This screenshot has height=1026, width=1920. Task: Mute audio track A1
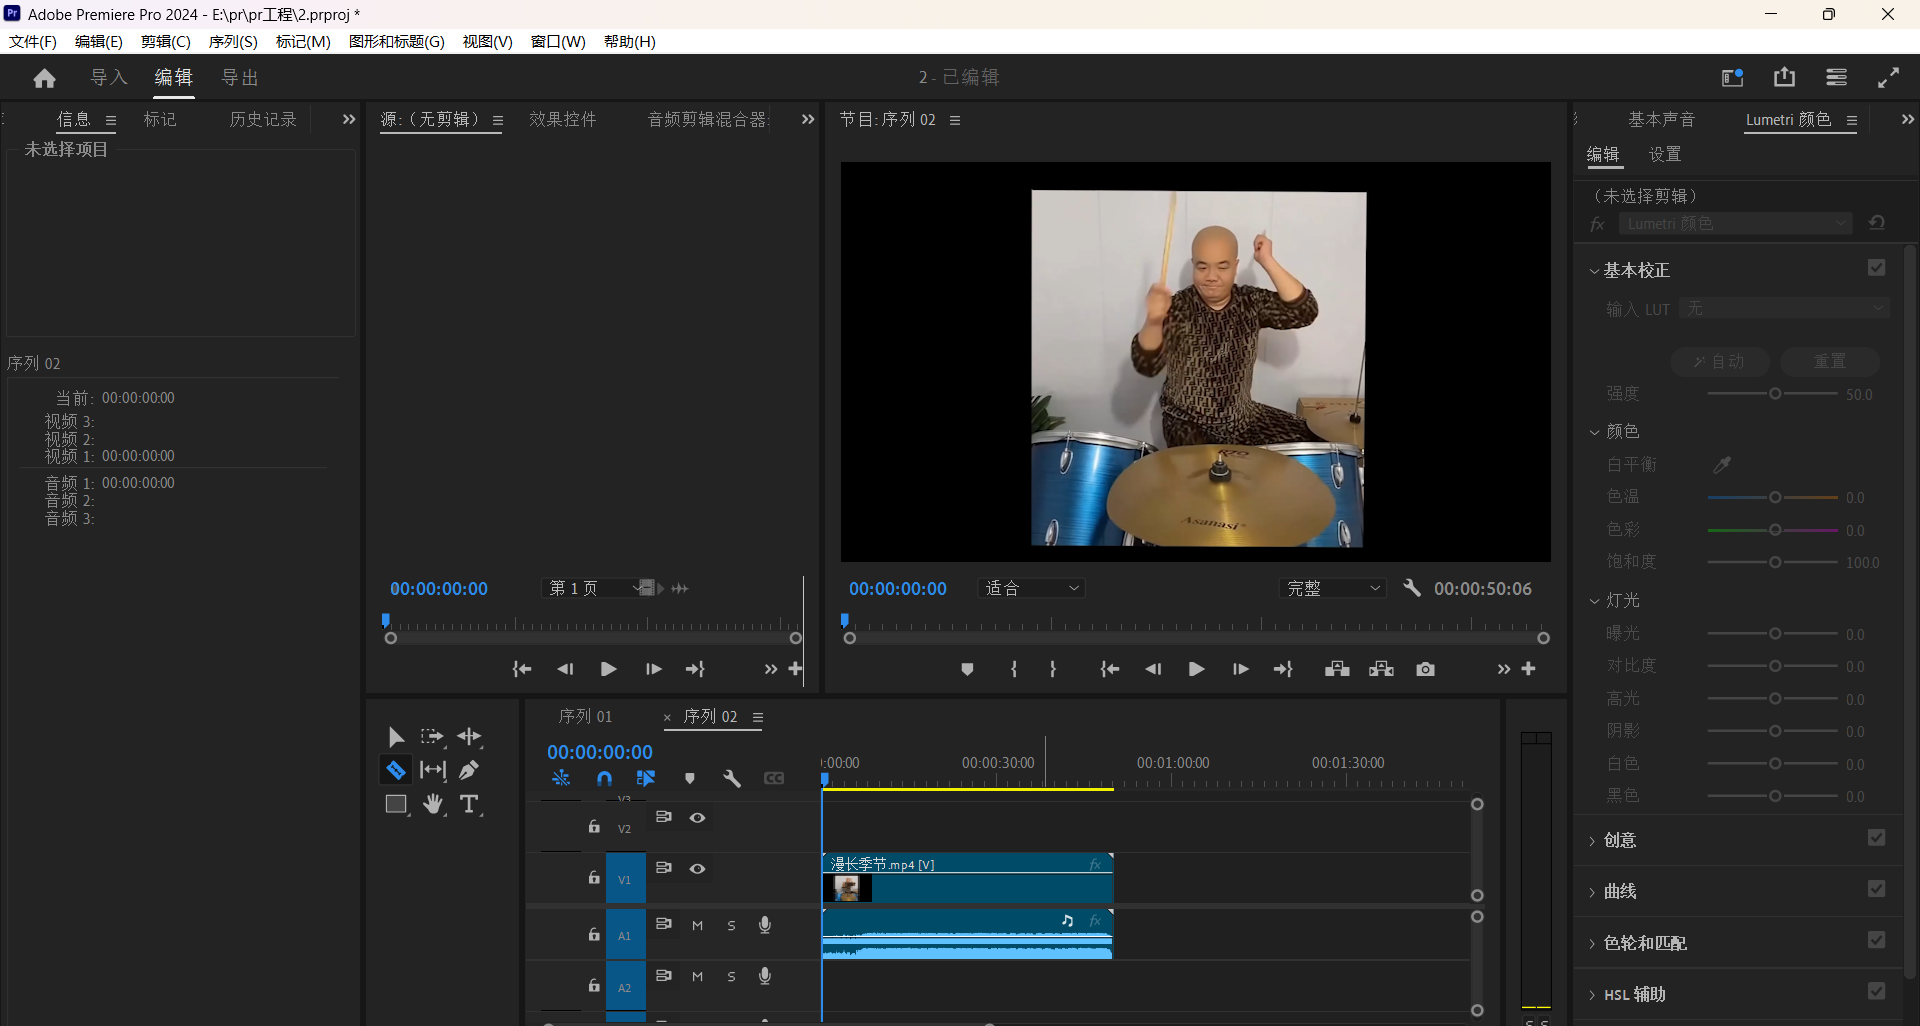point(697,925)
